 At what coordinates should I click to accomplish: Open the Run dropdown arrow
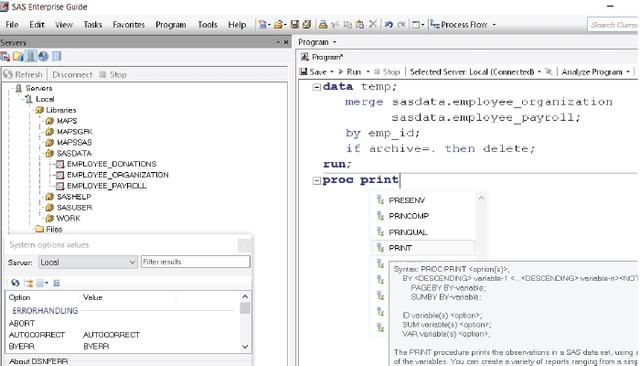(x=368, y=72)
